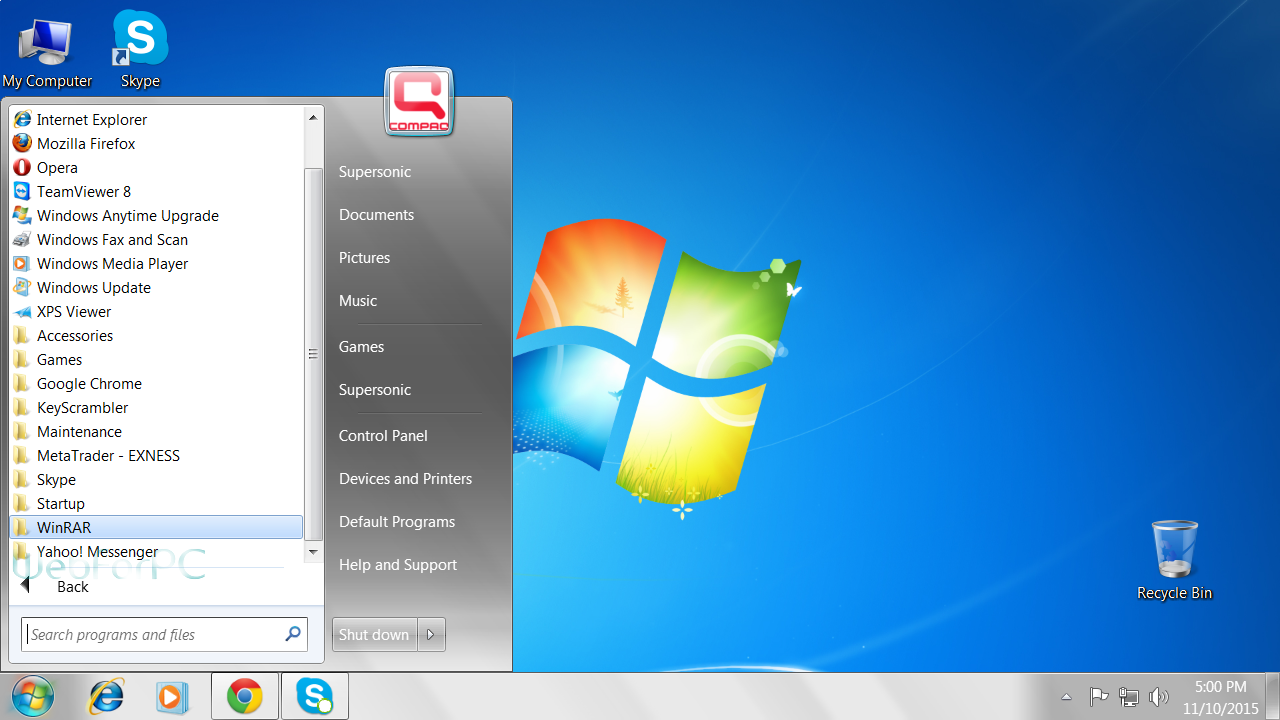Launch Google Chrome from the taskbar
The height and width of the screenshot is (720, 1280).
point(244,696)
